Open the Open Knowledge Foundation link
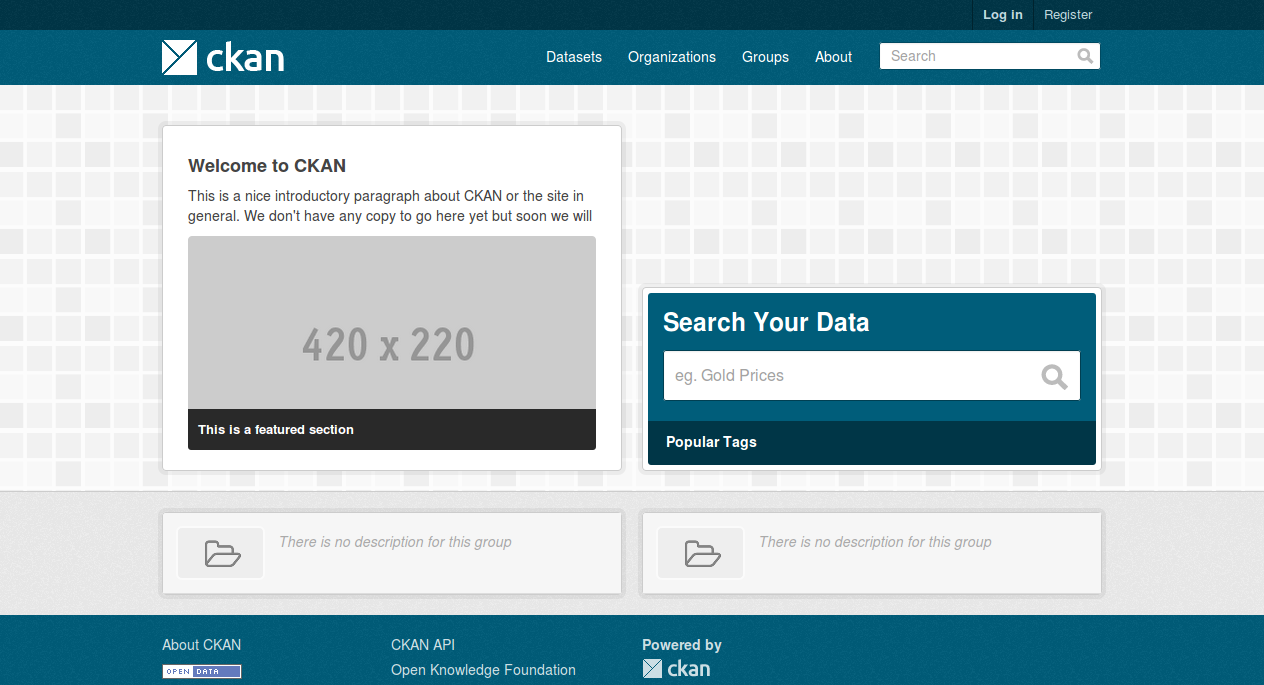 click(x=483, y=670)
